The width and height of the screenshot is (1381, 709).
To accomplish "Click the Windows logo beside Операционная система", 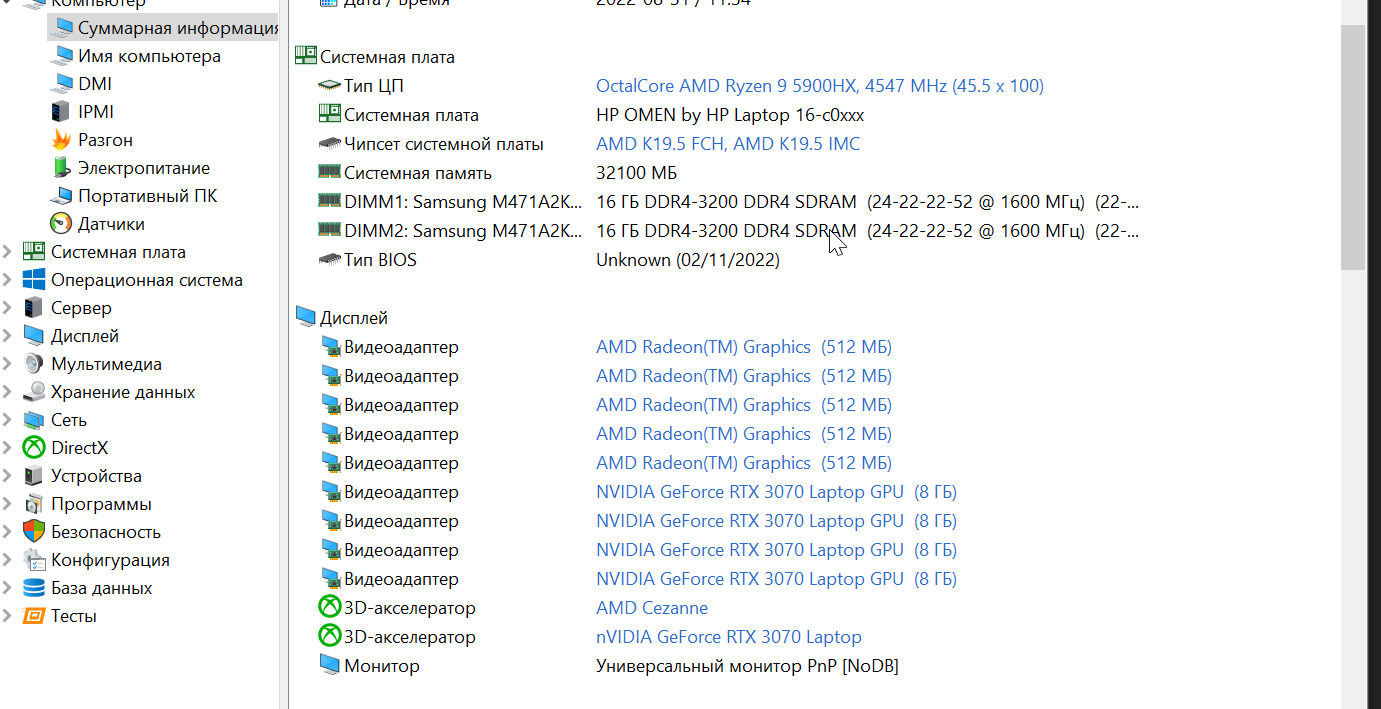I will pos(35,280).
